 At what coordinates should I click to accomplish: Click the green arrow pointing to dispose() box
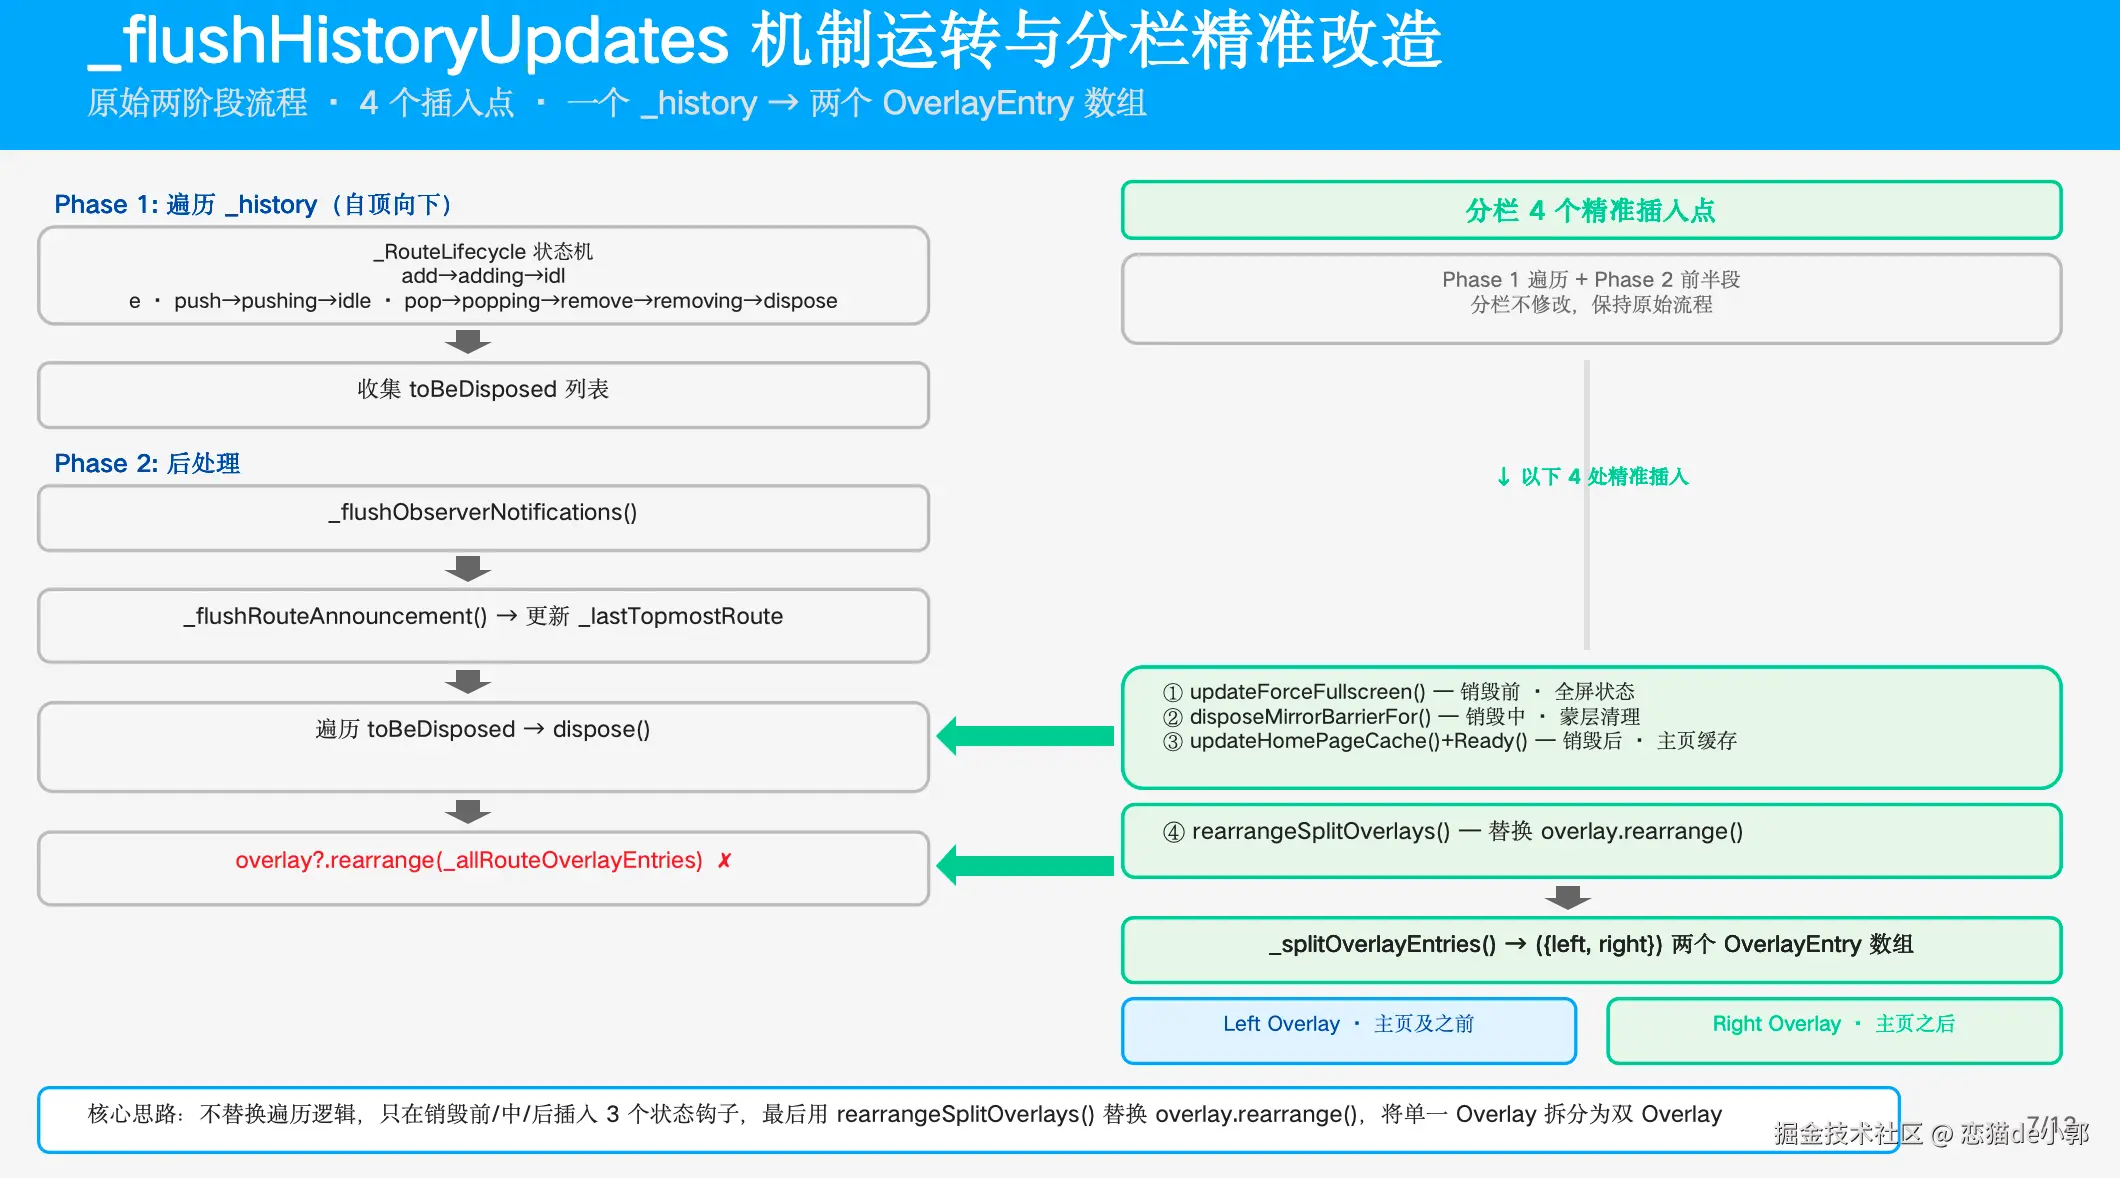pyautogui.click(x=1025, y=736)
